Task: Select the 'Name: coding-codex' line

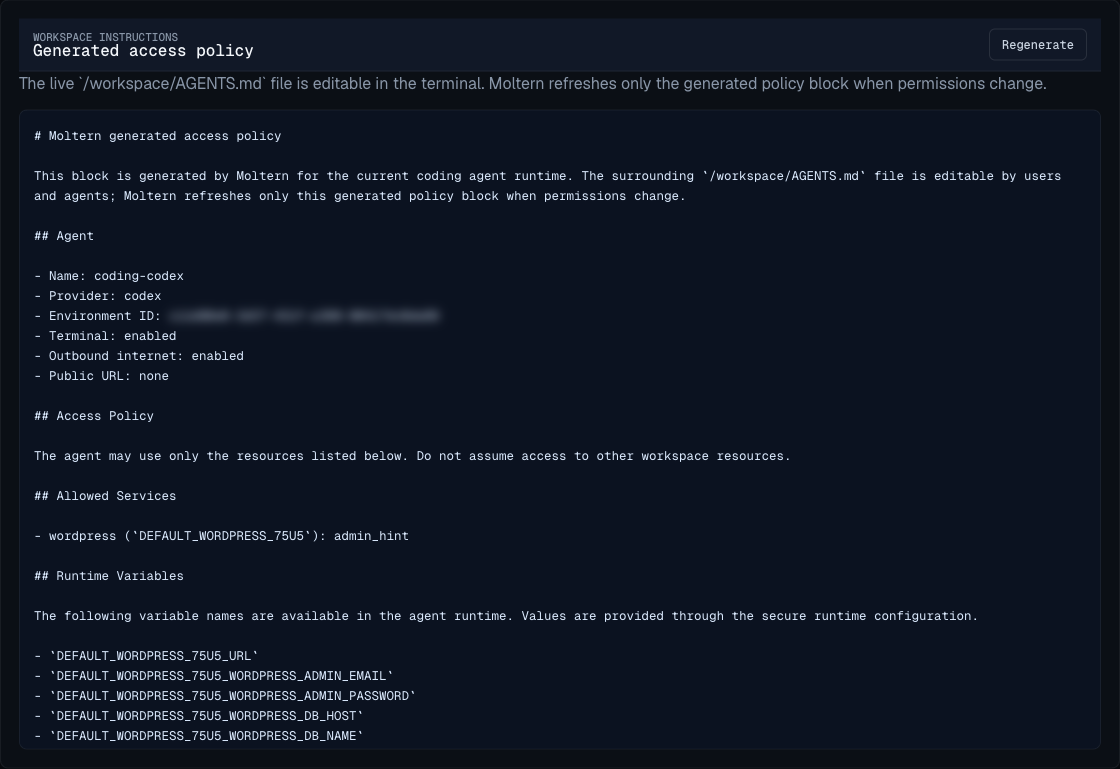Action: (109, 276)
